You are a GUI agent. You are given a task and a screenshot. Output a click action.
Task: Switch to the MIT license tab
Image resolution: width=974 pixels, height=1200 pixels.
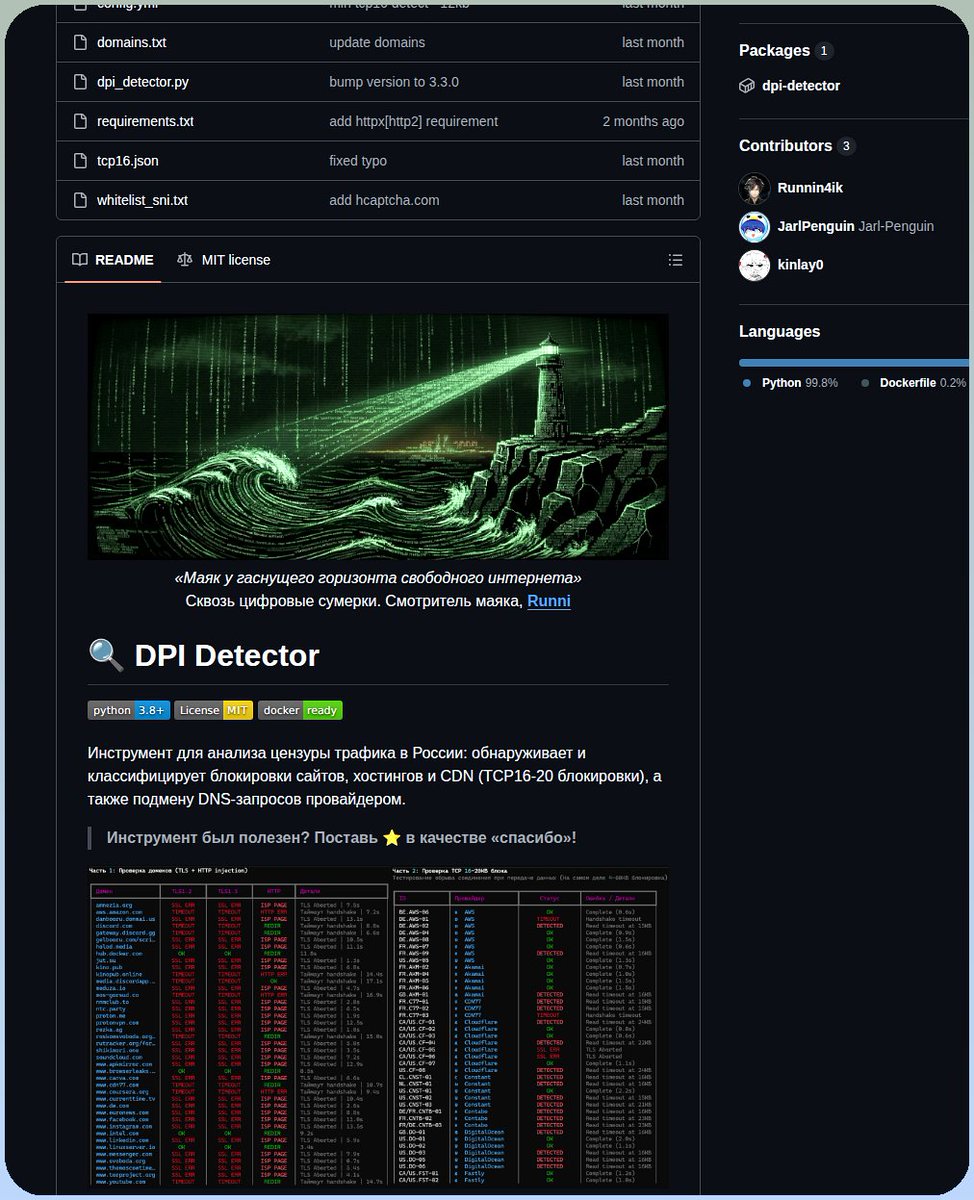(x=223, y=260)
